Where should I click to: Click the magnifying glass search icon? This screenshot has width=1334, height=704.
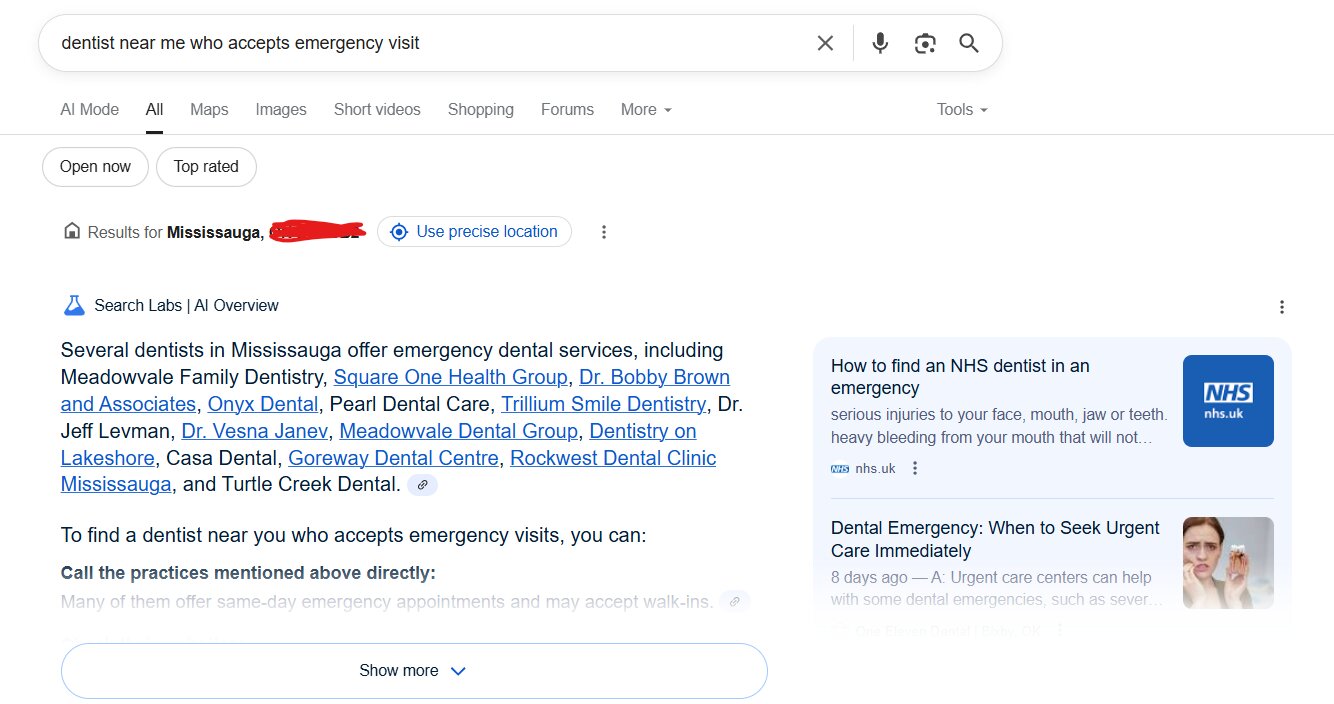tap(969, 43)
